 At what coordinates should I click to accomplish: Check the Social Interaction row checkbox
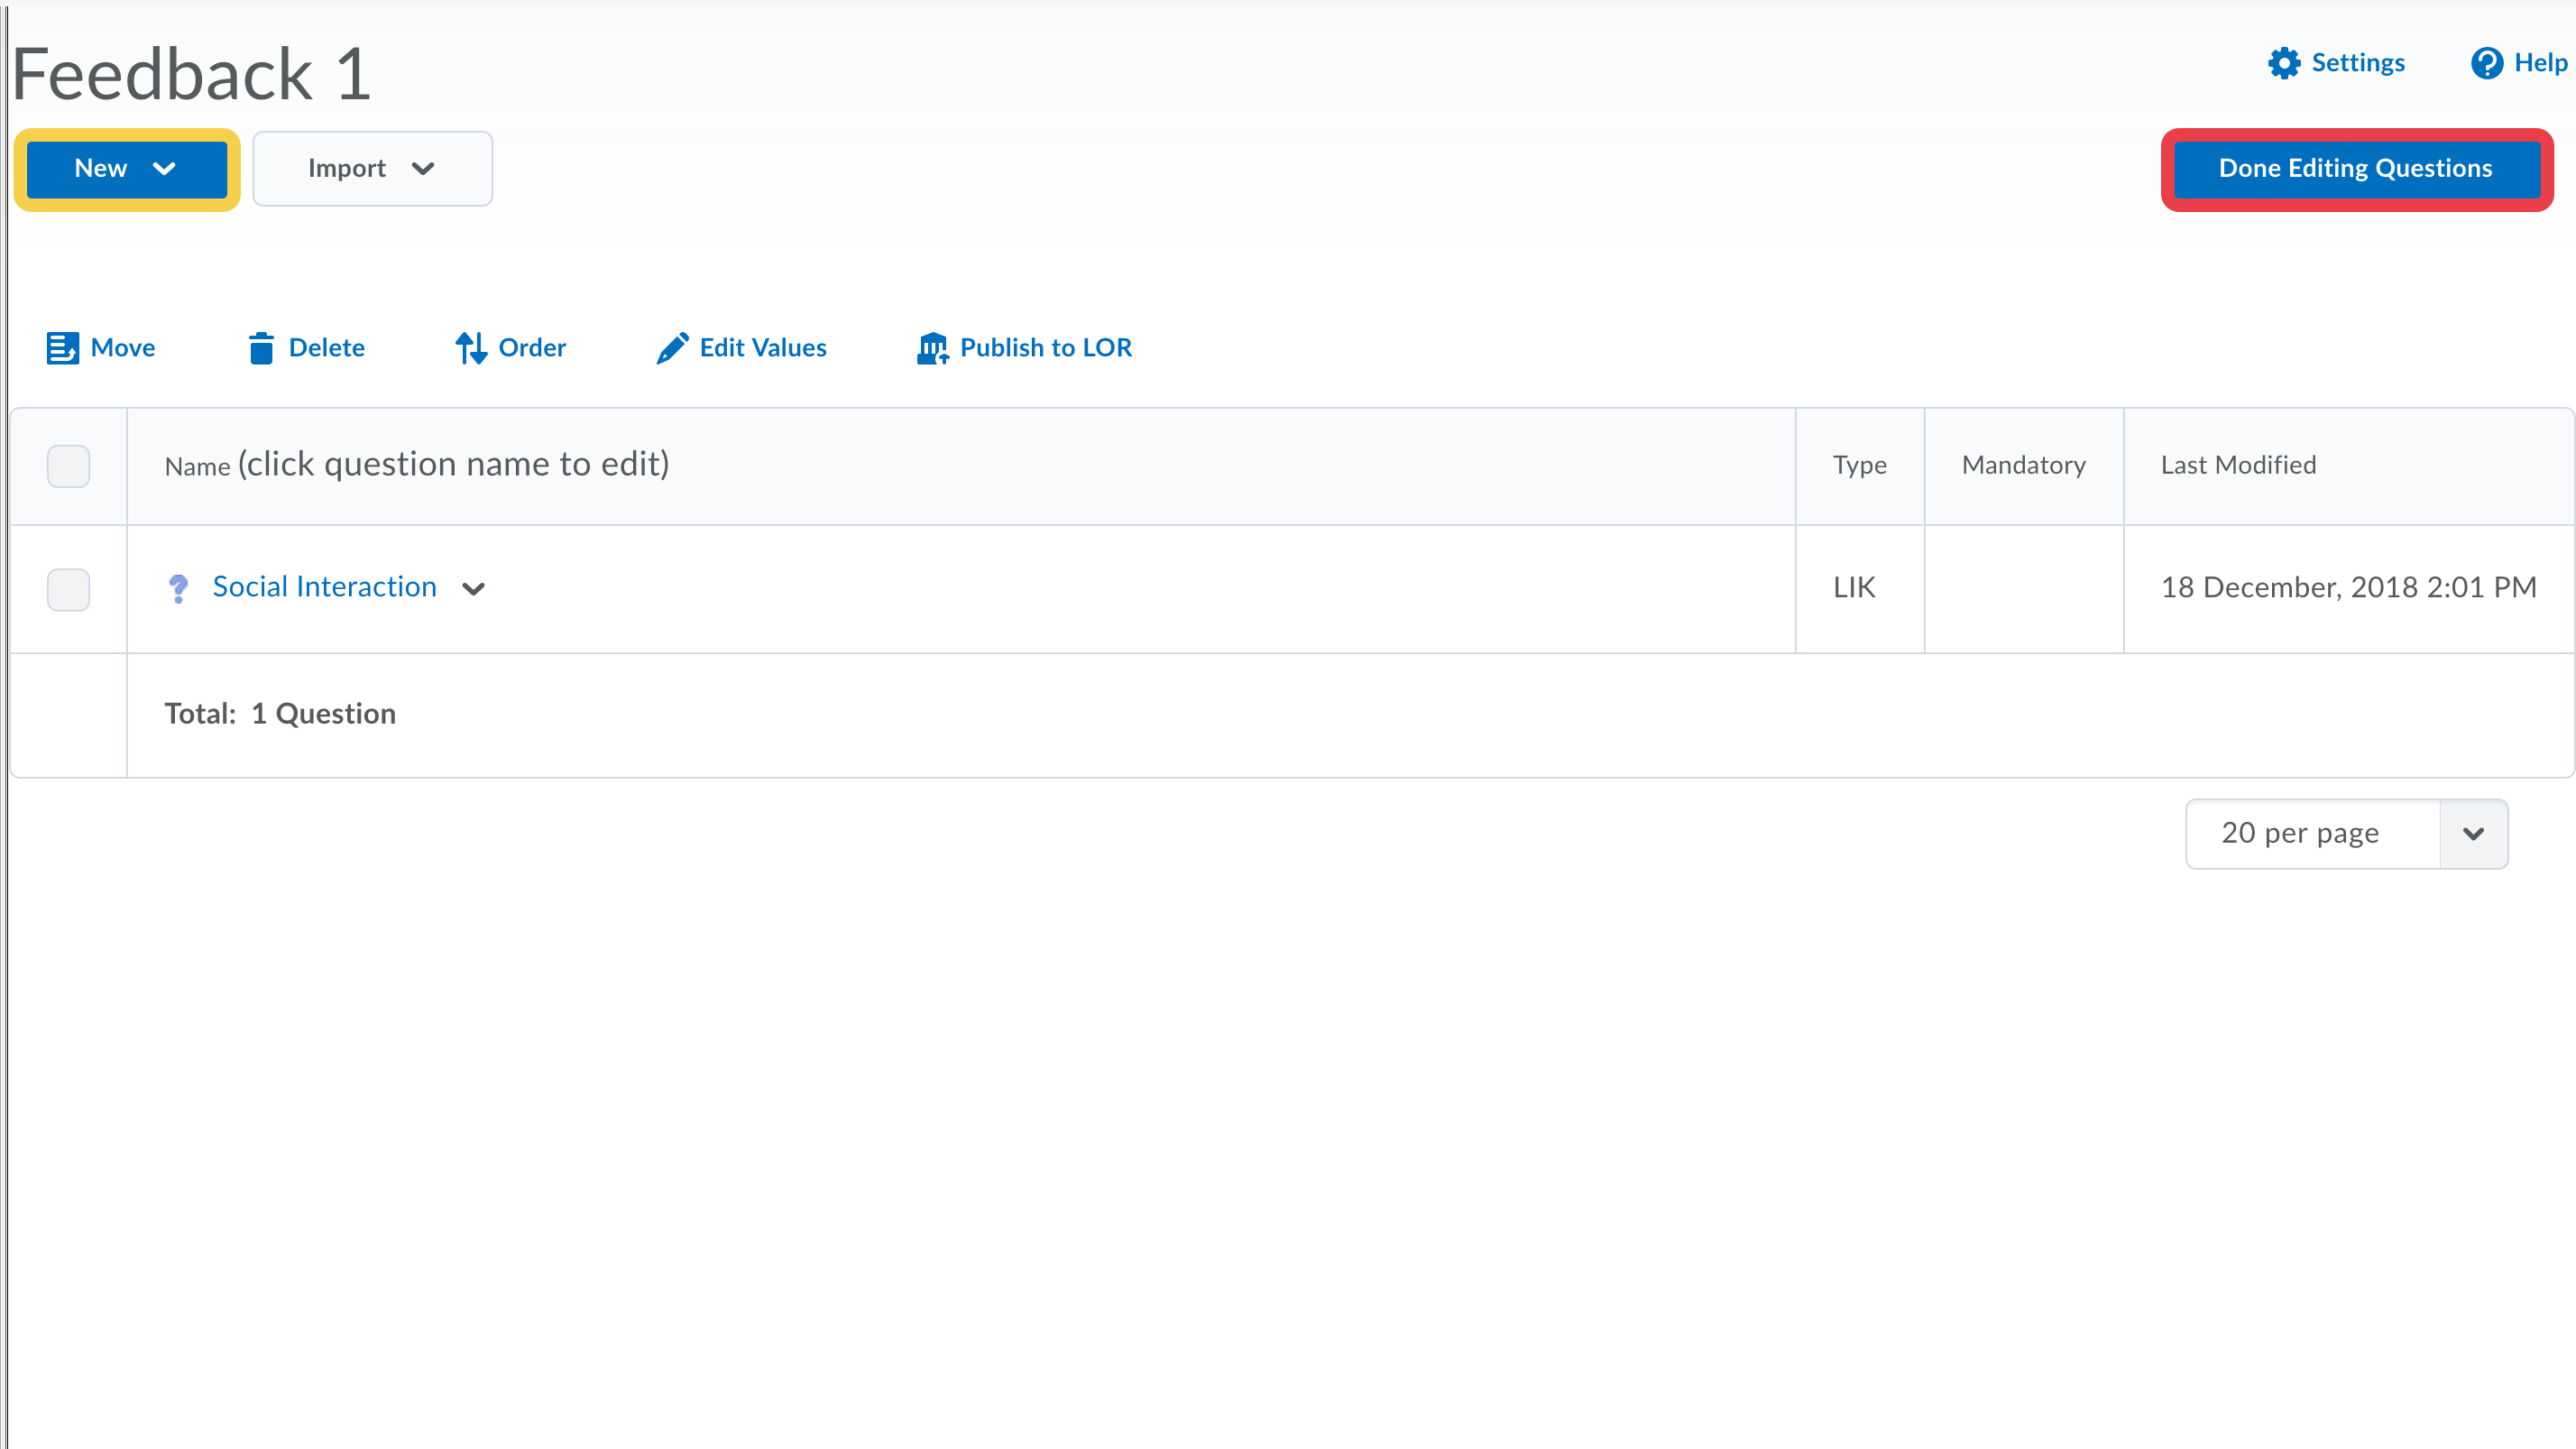tap(68, 589)
